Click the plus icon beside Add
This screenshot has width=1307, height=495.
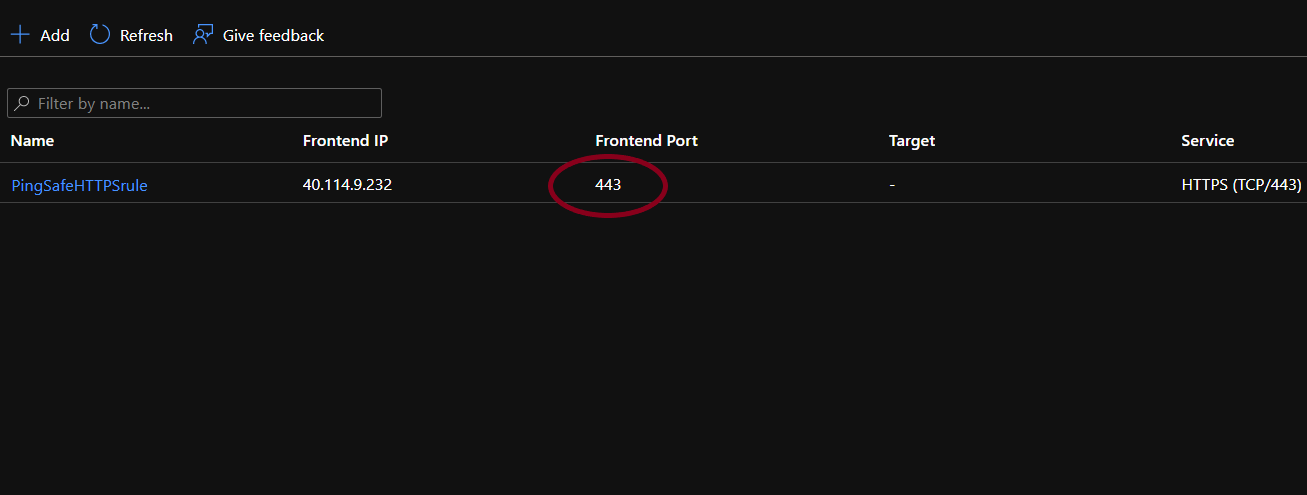tap(20, 35)
